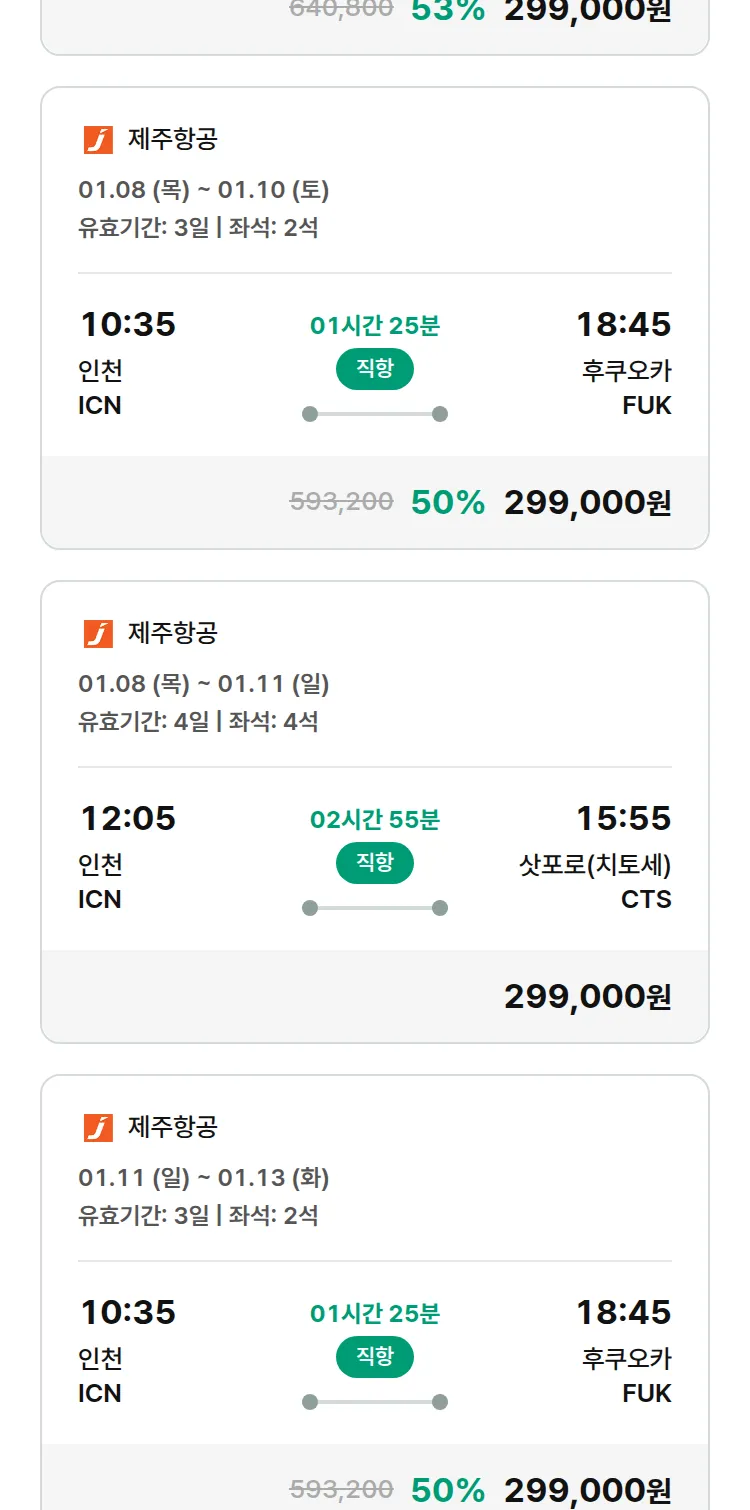Click Jeju Air logo on Sapporo flight card

pyautogui.click(x=98, y=634)
